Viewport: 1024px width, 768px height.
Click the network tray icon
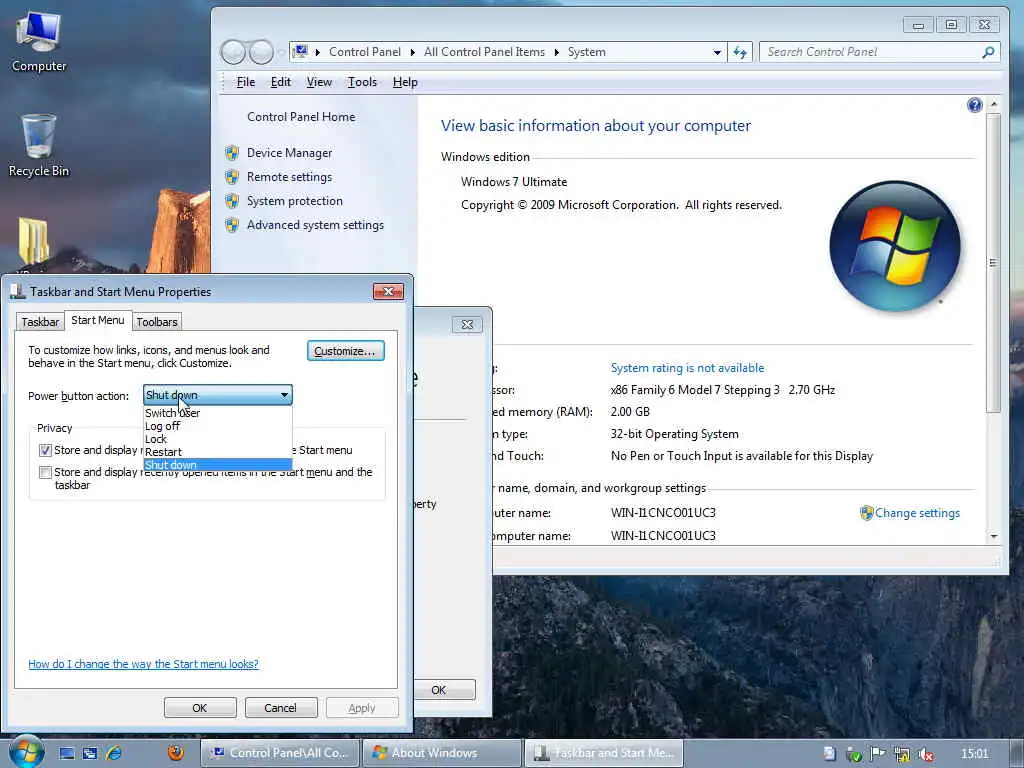[901, 754]
